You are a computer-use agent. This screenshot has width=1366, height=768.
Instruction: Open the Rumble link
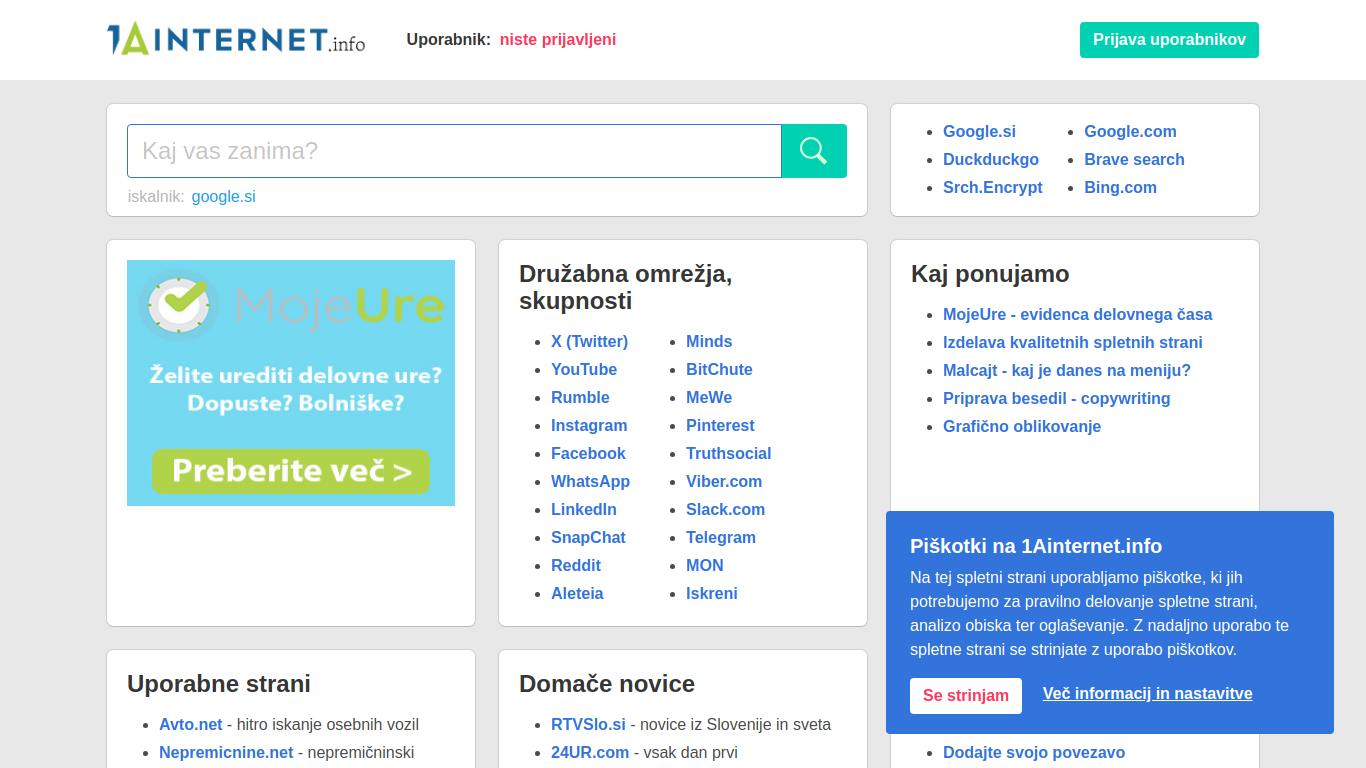[580, 398]
